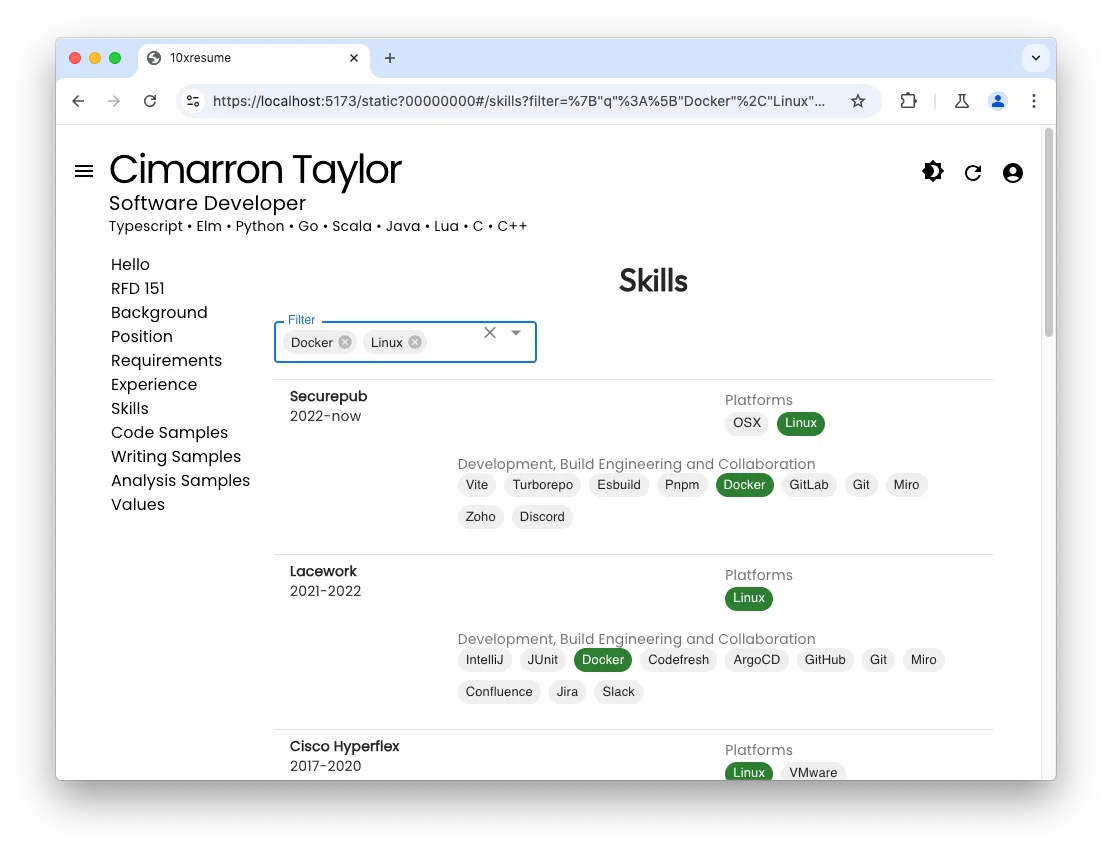Click the Chrome experiments flask icon
The image size is (1112, 854).
pos(961,101)
